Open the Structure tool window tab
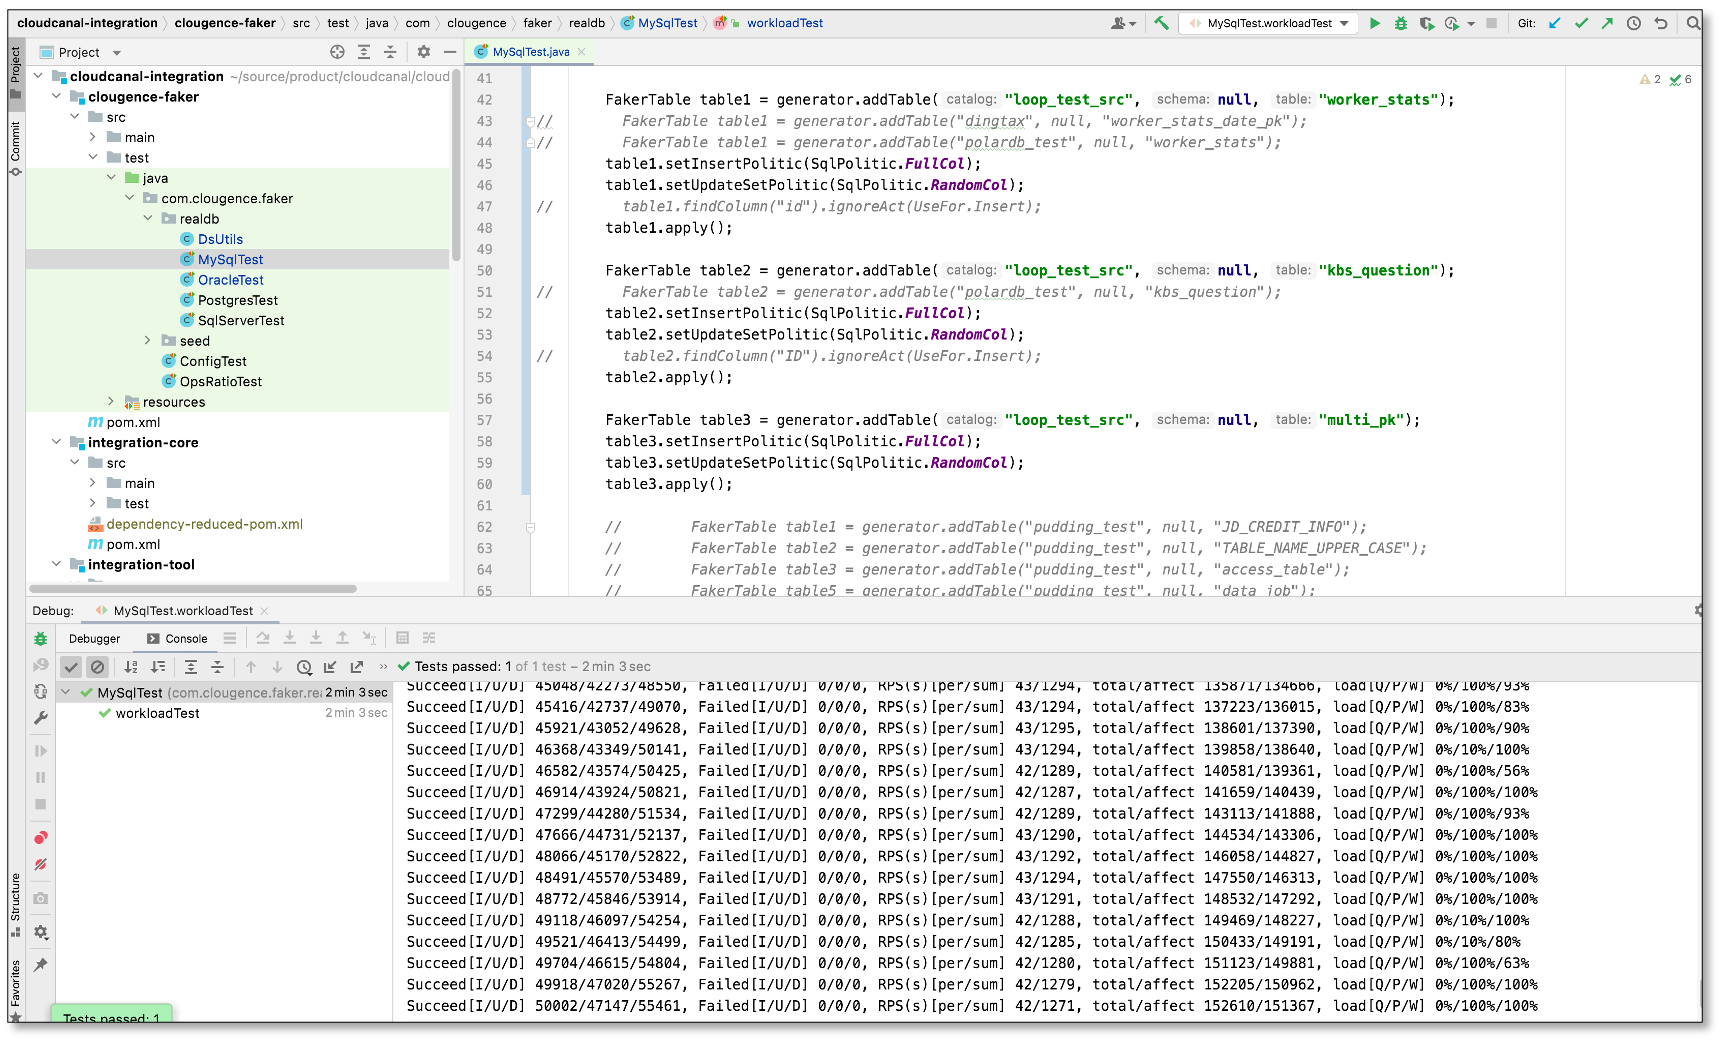 (15, 905)
